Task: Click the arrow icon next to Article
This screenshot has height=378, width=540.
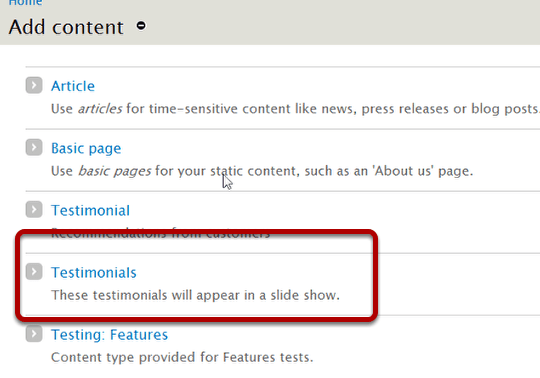Action: pyautogui.click(x=34, y=85)
